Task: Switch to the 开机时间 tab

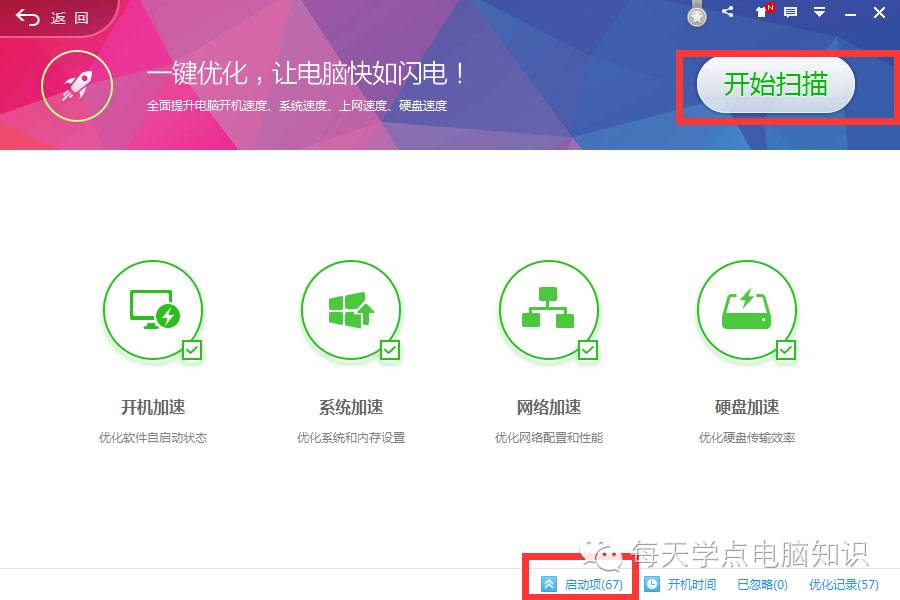Action: tap(692, 583)
